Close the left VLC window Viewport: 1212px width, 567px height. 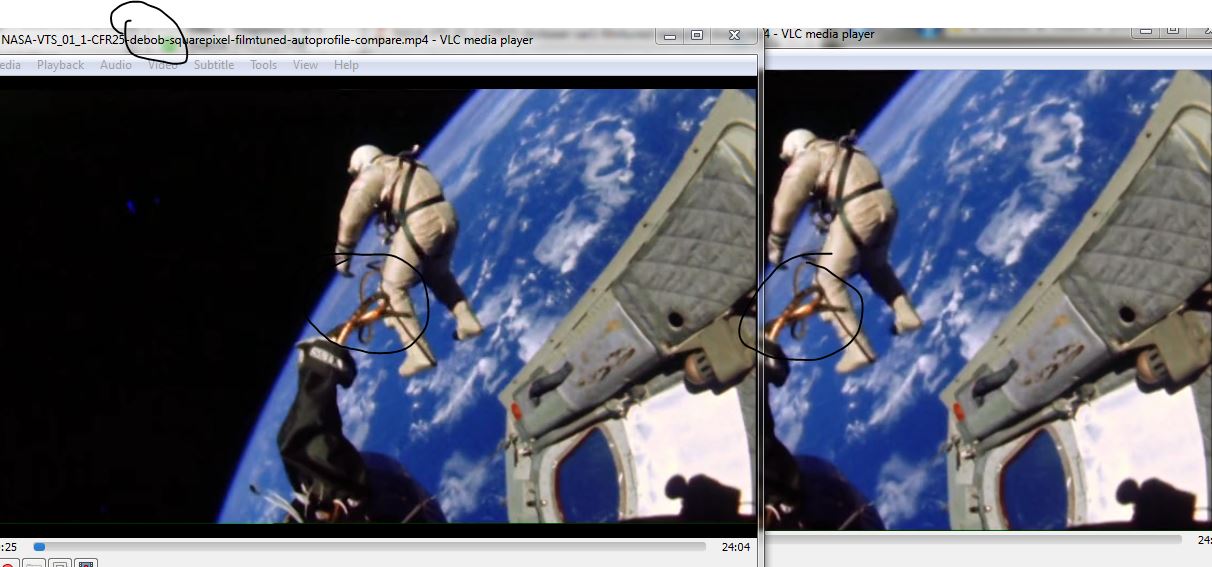pyautogui.click(x=734, y=35)
